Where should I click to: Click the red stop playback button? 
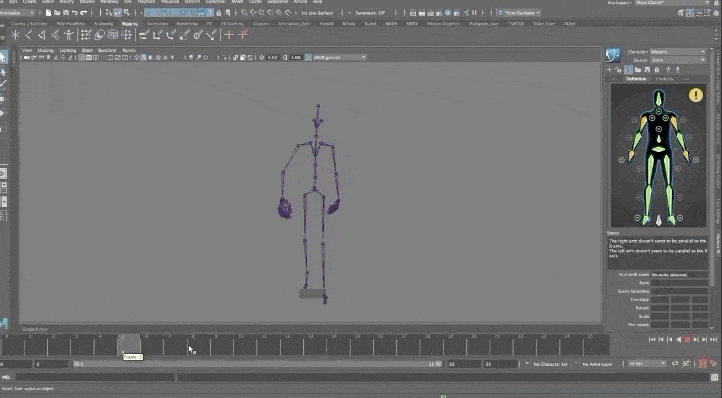pos(687,339)
